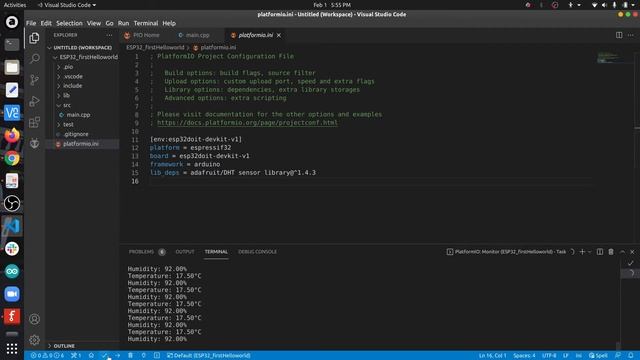Click PlatformIO Serial Monitor plug icon
640x360 pixels.
(x=143, y=356)
